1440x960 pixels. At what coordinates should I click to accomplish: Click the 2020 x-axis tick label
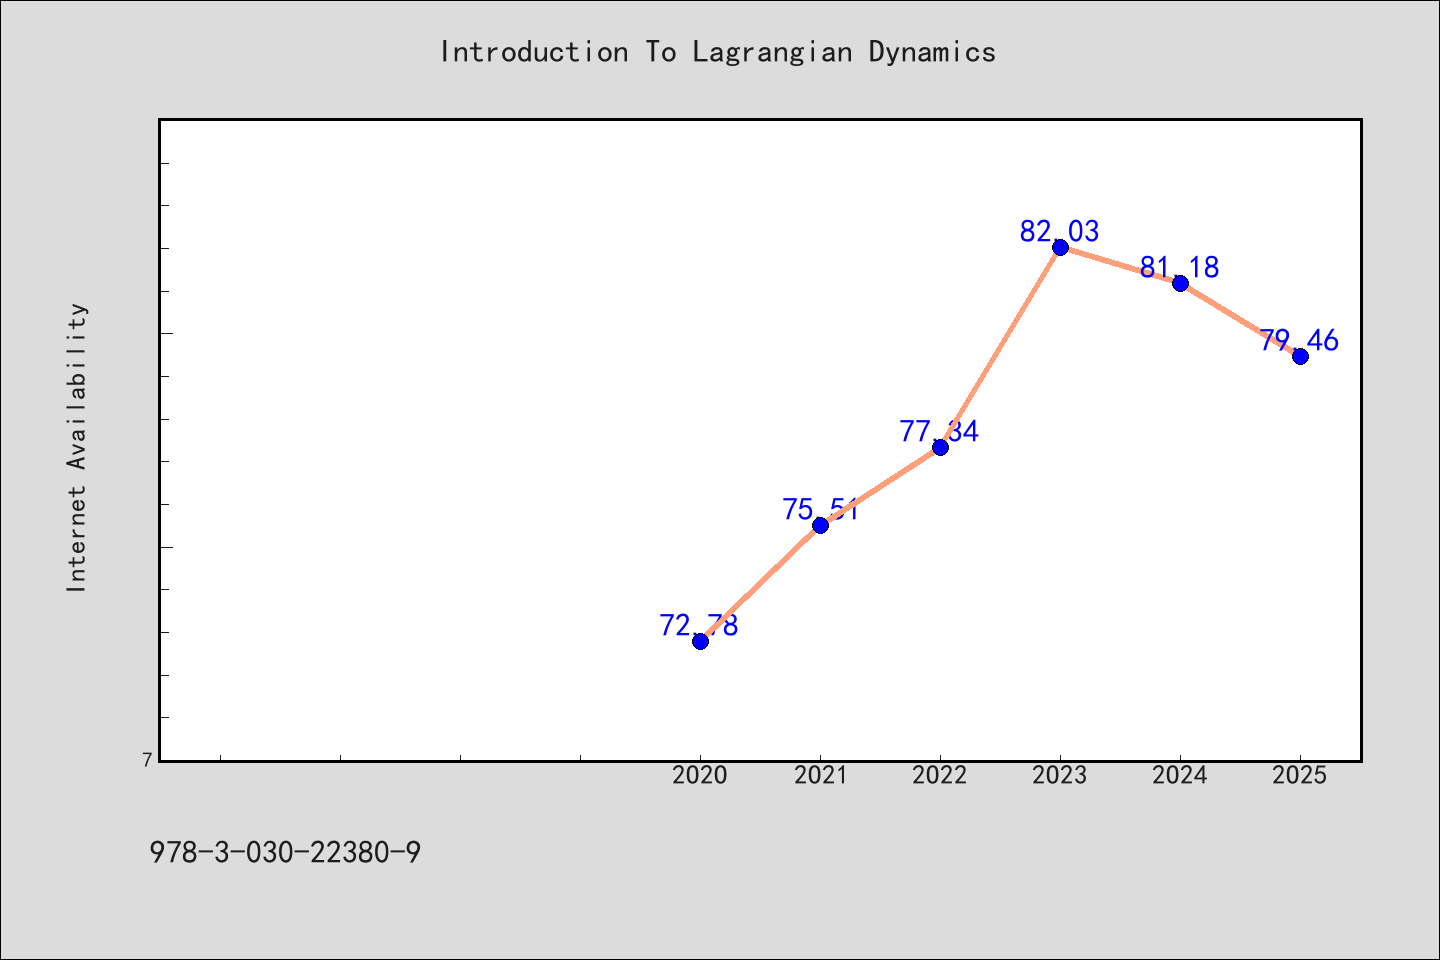[x=700, y=775]
